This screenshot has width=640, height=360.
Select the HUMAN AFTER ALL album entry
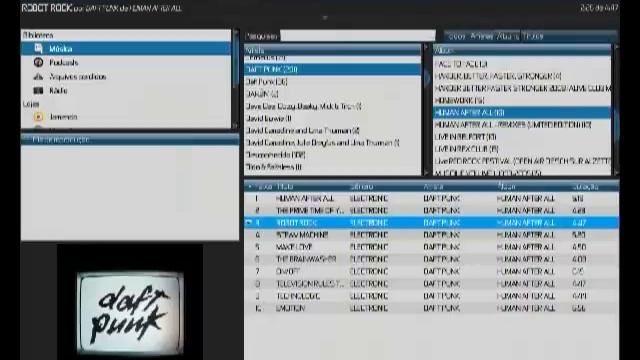[x=522, y=112]
